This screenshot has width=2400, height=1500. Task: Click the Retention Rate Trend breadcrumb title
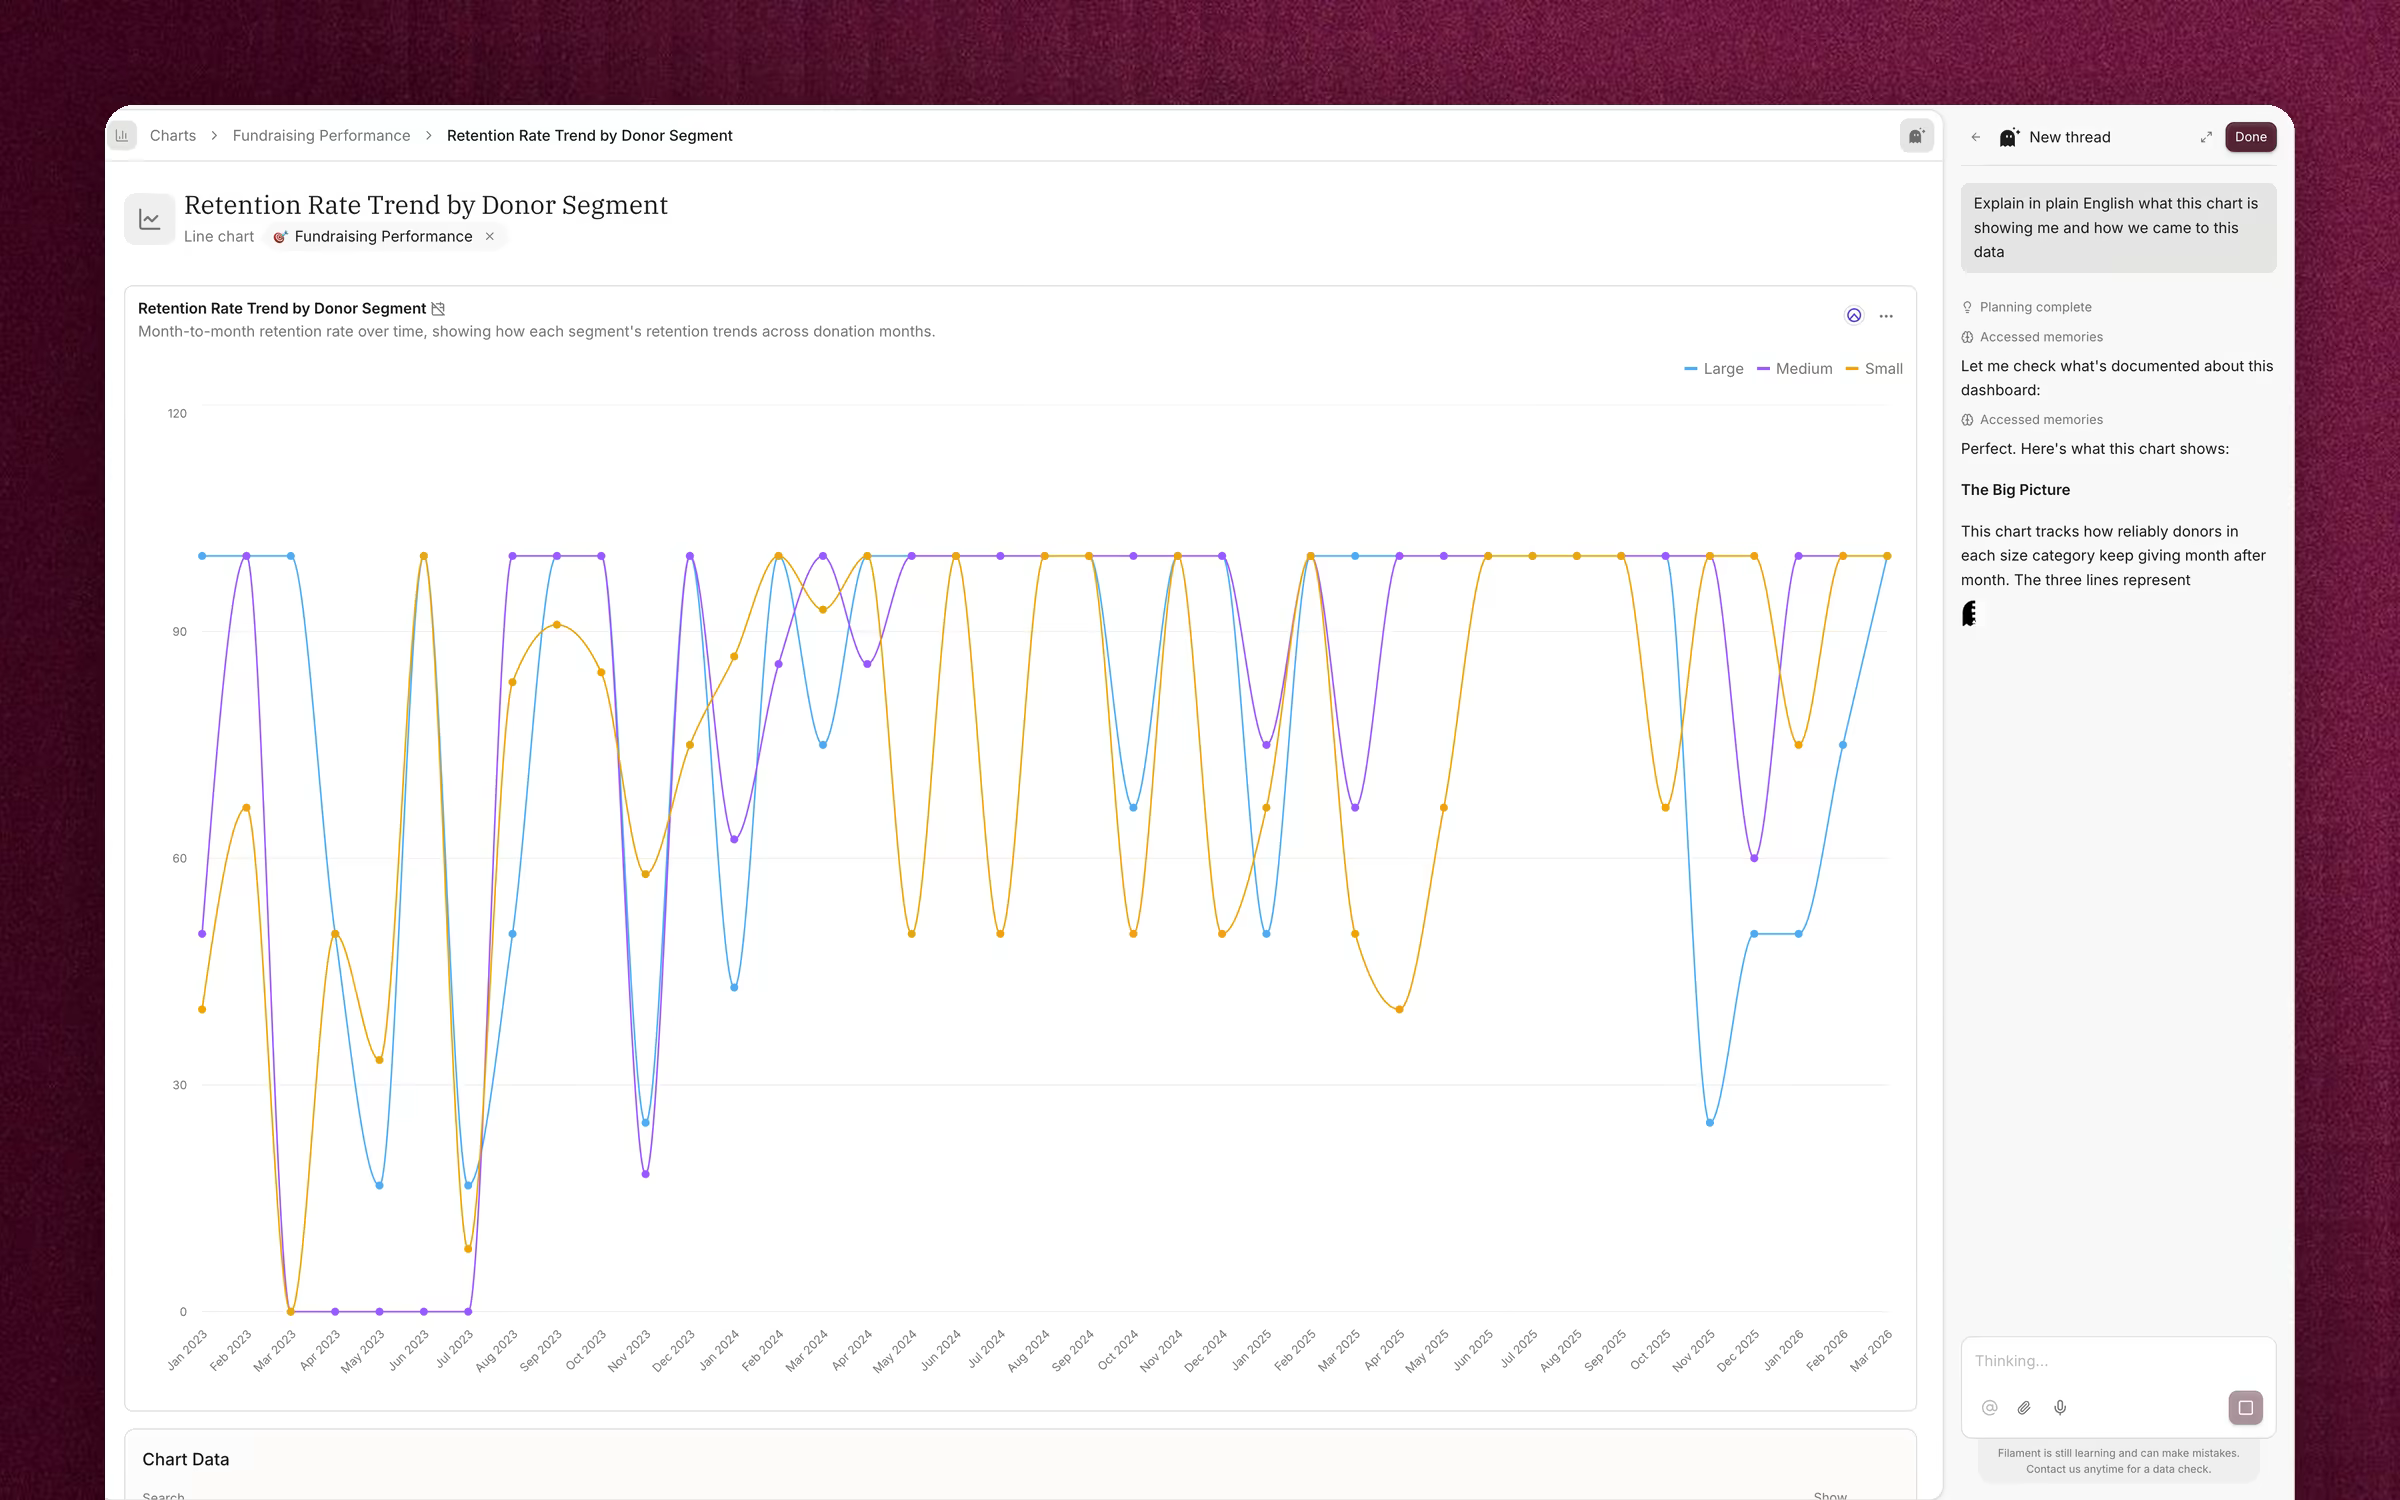(x=589, y=135)
